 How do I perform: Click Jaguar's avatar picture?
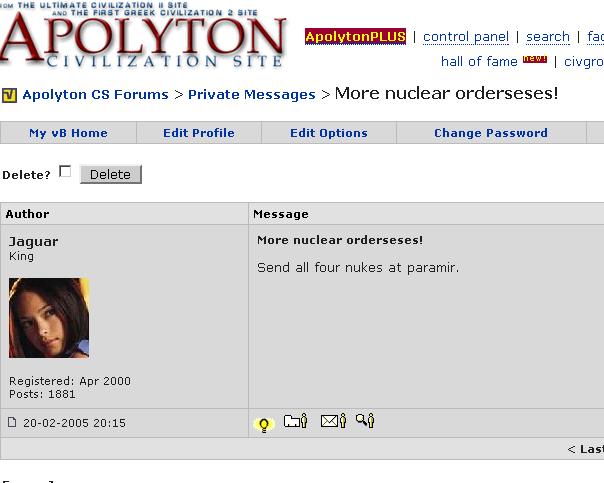coord(49,318)
